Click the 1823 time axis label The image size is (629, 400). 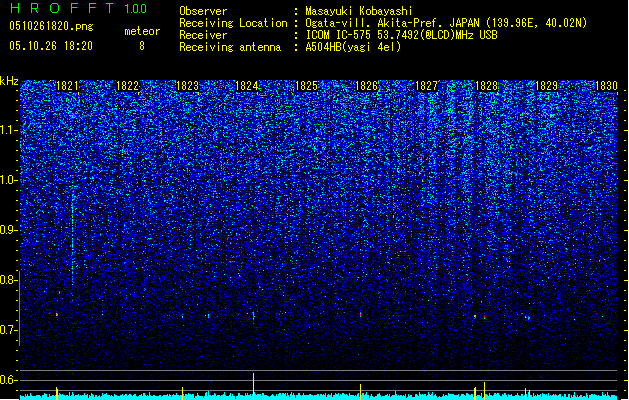(x=187, y=86)
